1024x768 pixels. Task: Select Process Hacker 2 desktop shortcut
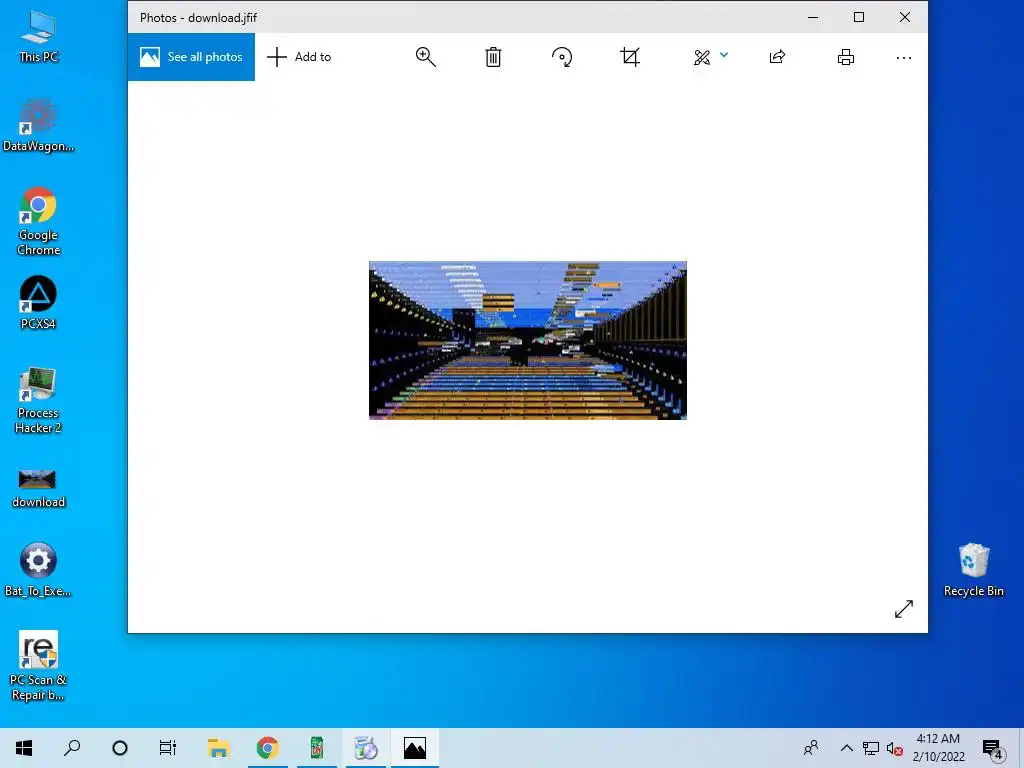pos(39,400)
